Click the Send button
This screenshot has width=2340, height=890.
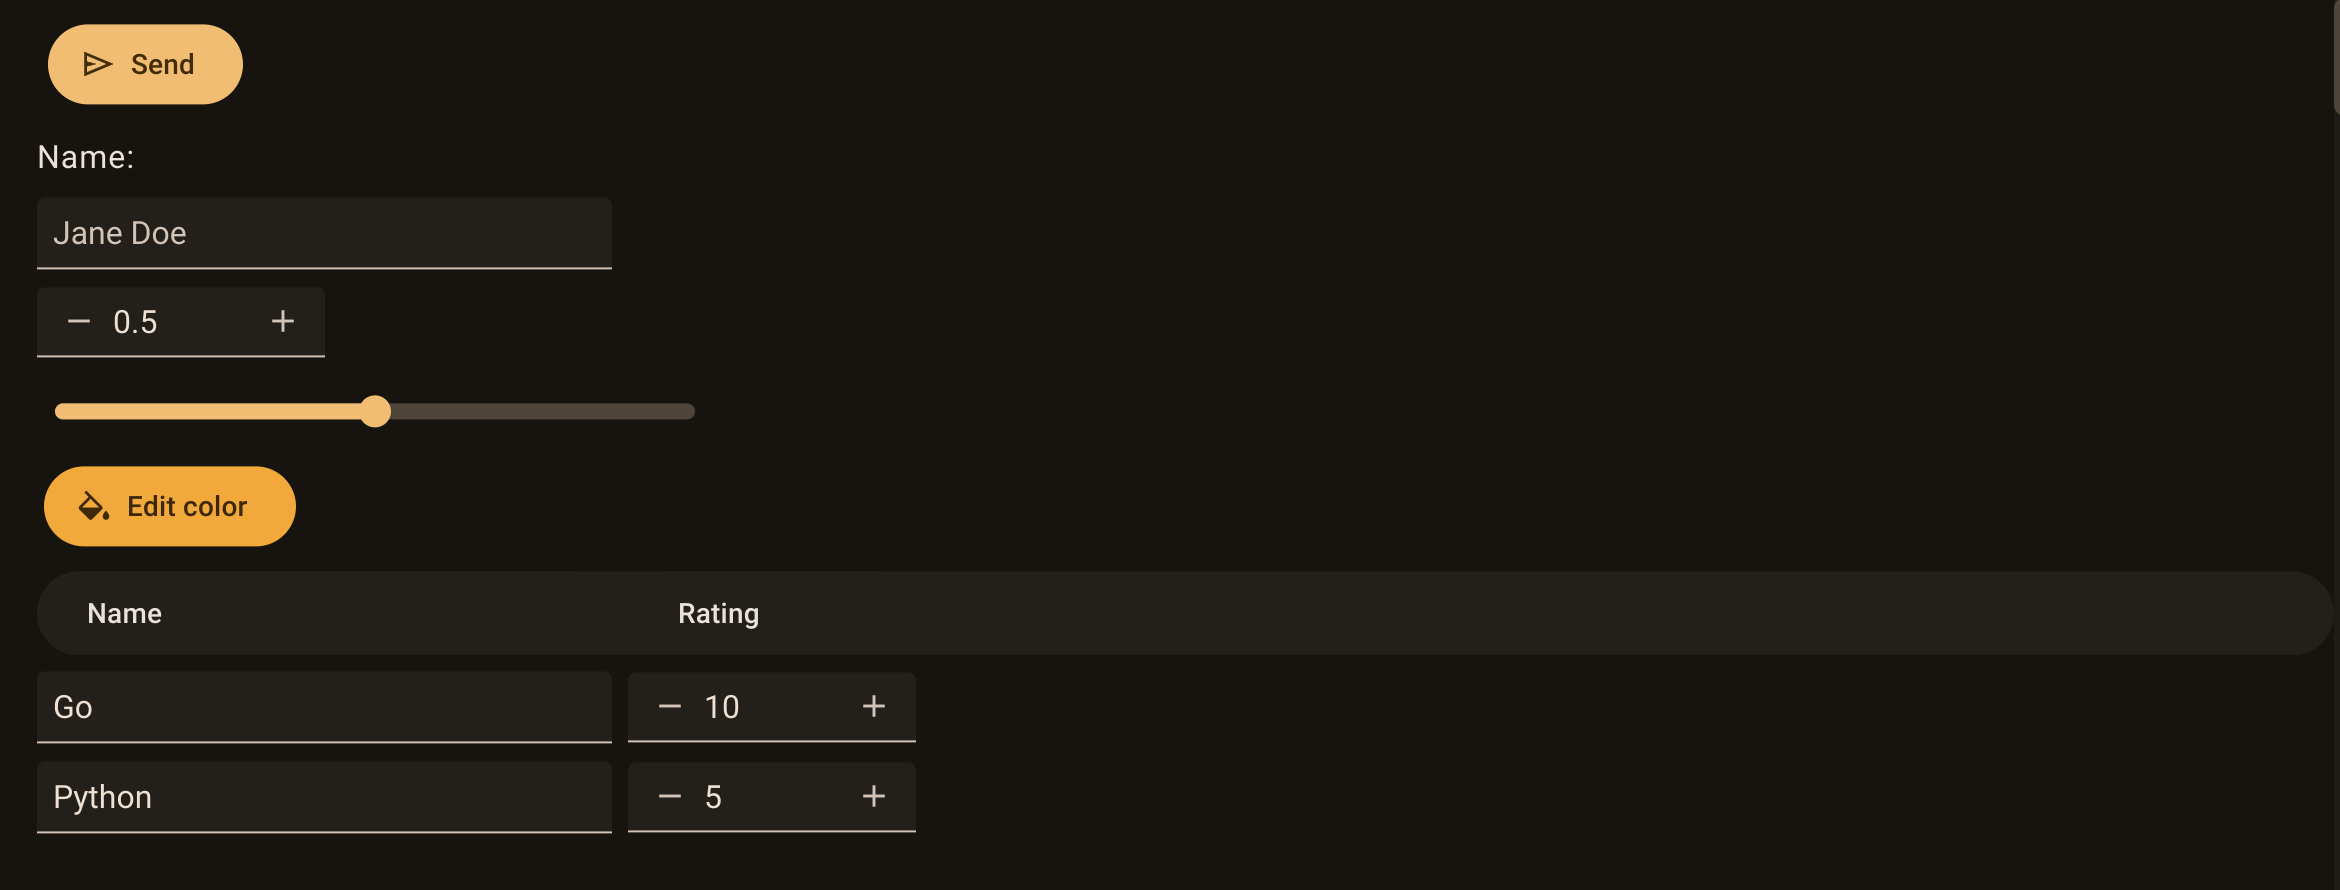coord(145,64)
